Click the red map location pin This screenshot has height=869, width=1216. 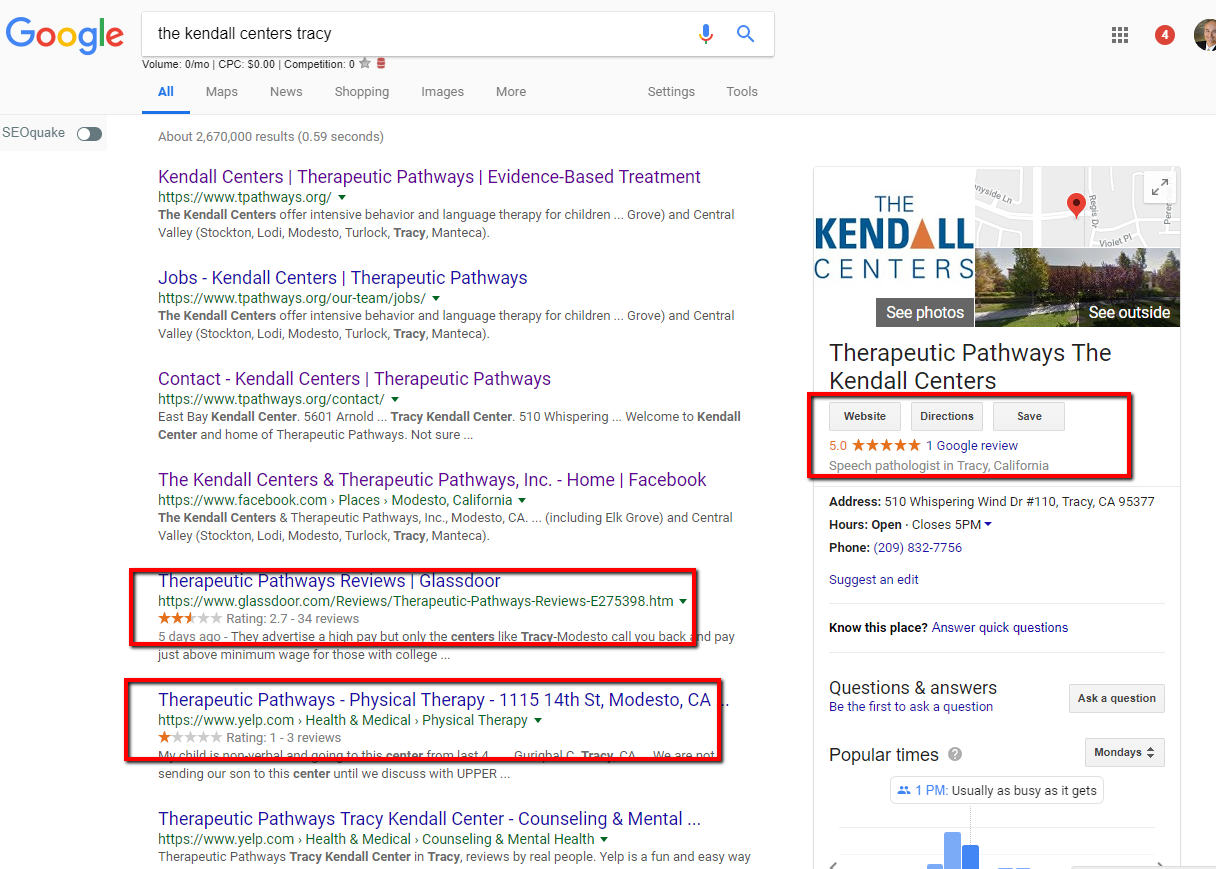pyautogui.click(x=1076, y=206)
